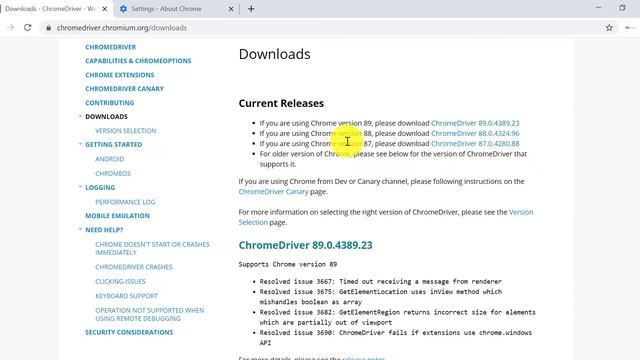This screenshot has width=640, height=360.
Task: Open Operation Not Supported When Using Remote Debugging
Action: tap(149, 314)
